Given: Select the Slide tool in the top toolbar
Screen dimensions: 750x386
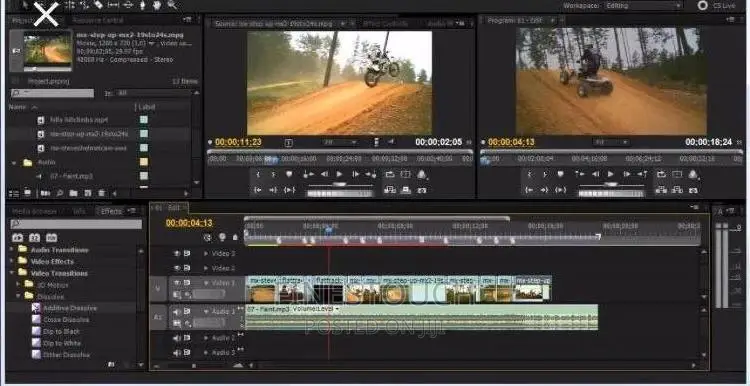Looking at the screenshot, I should coord(128,5).
